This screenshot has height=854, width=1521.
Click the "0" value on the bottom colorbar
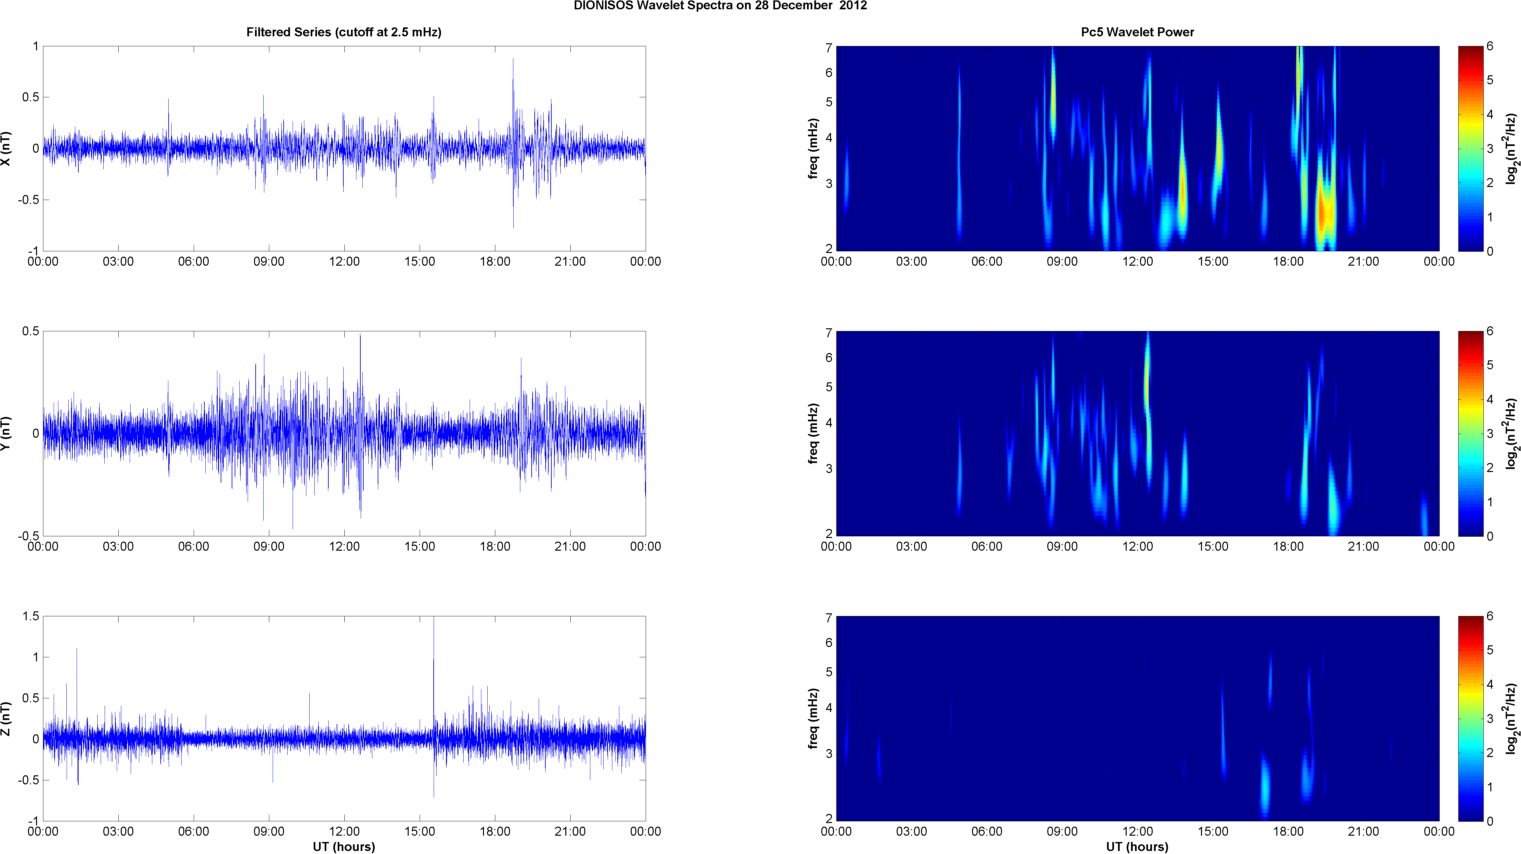[1490, 821]
